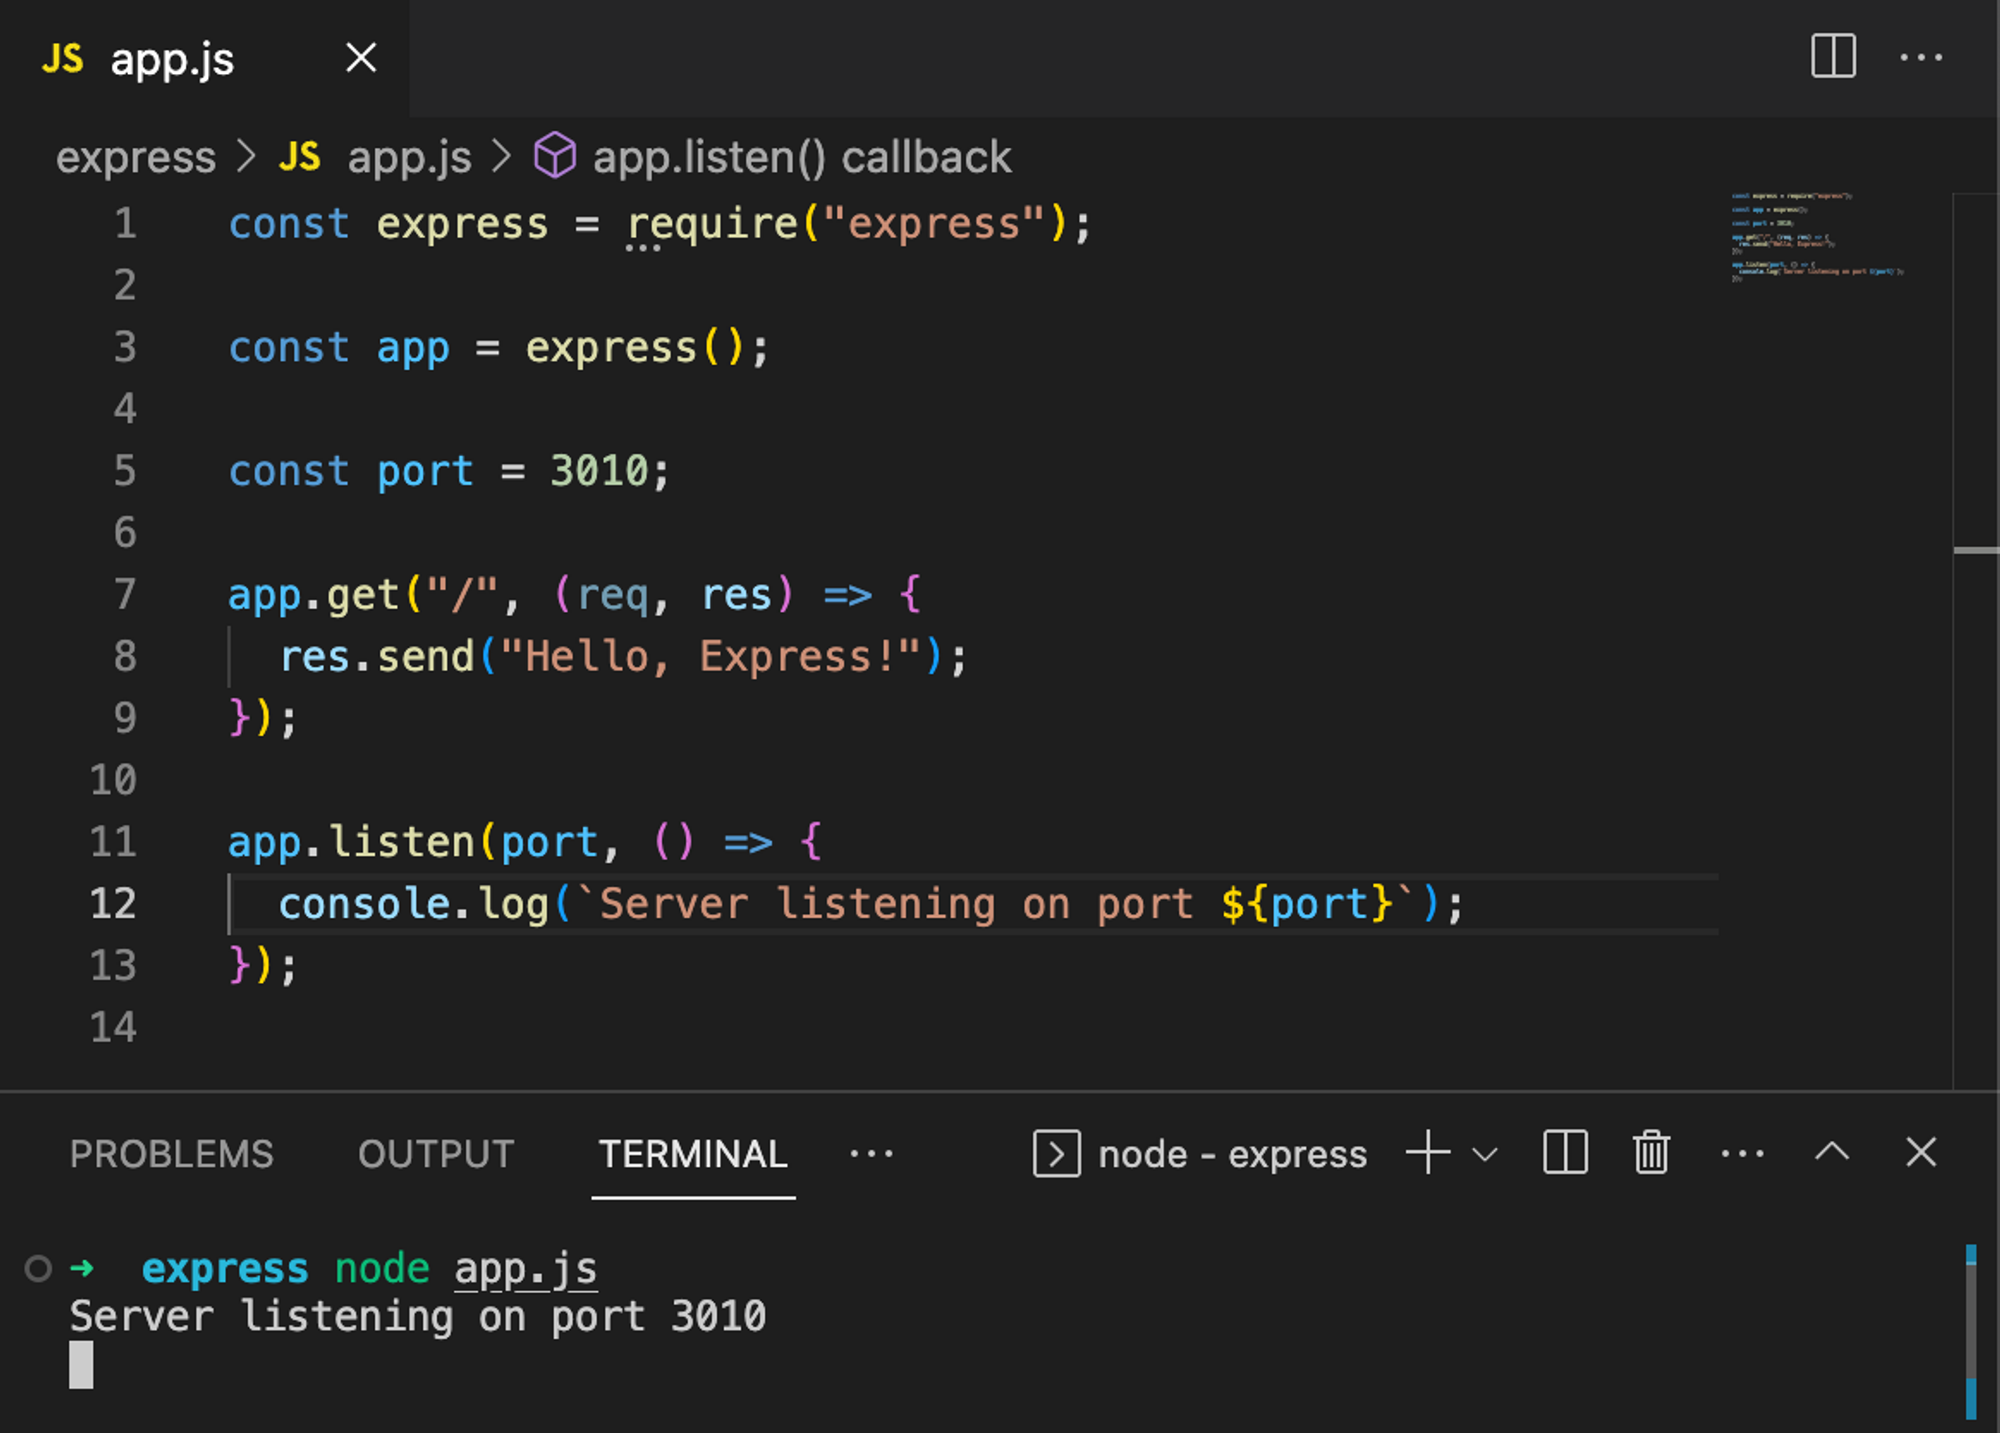
Task: Click the terminal cursor block
Action: click(81, 1365)
